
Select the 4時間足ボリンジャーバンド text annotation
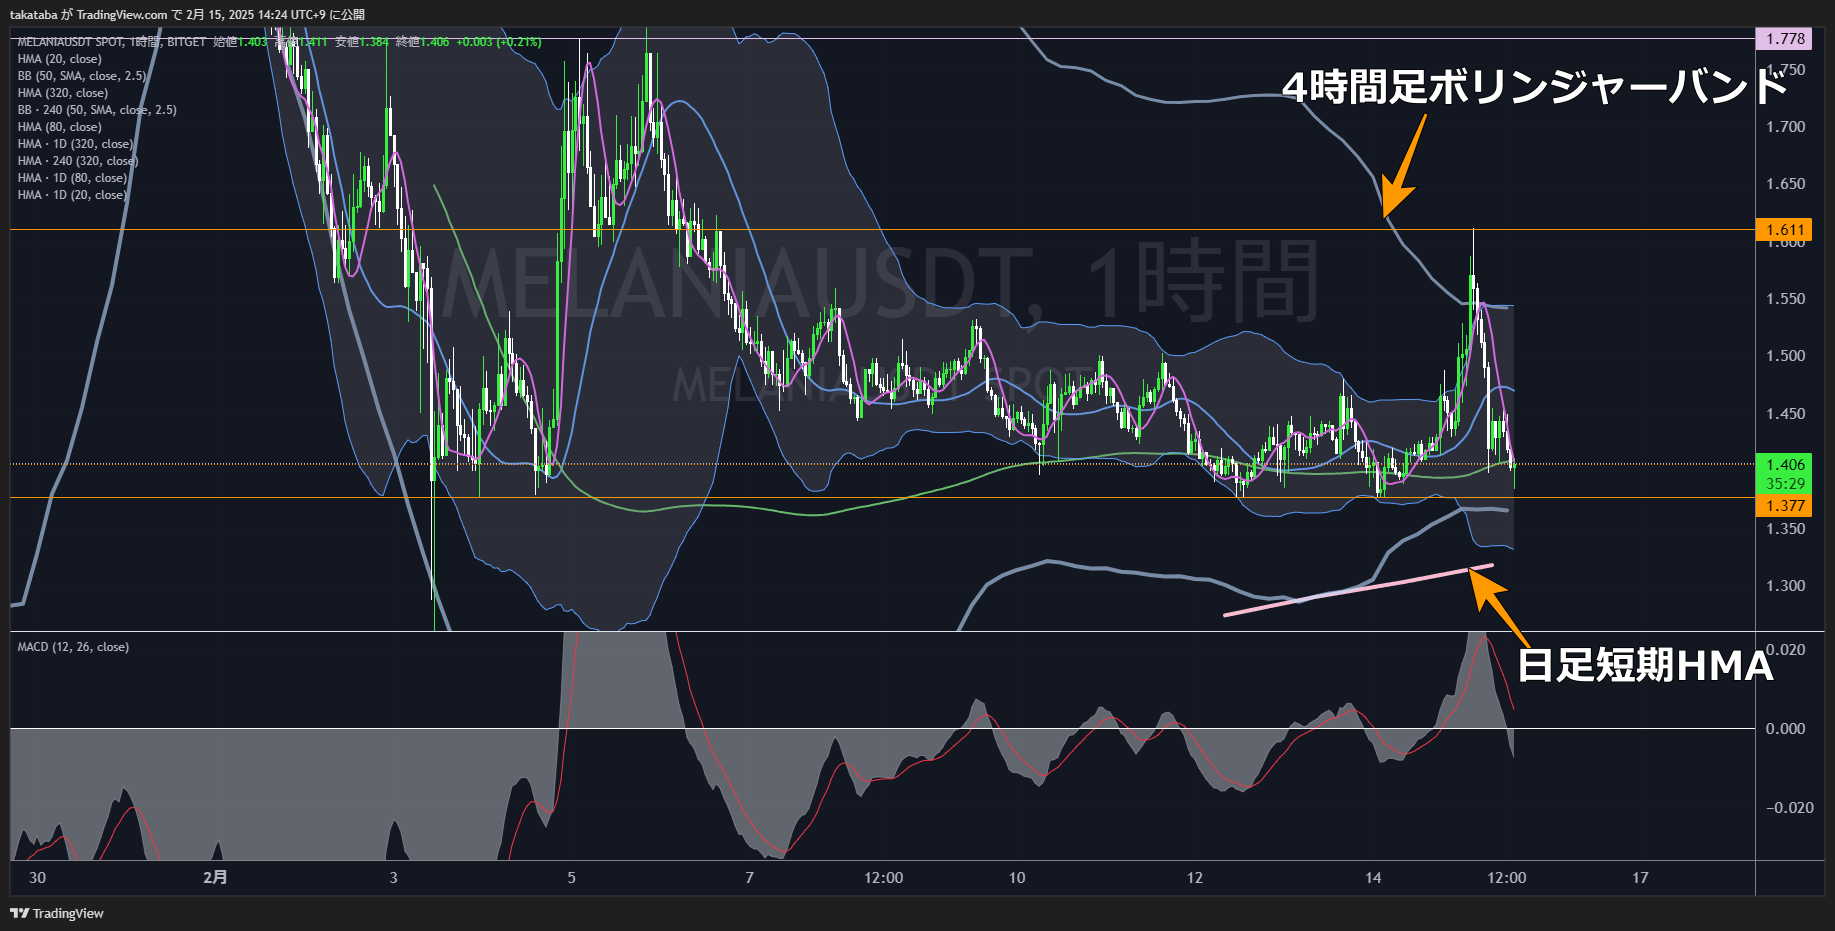point(1535,88)
